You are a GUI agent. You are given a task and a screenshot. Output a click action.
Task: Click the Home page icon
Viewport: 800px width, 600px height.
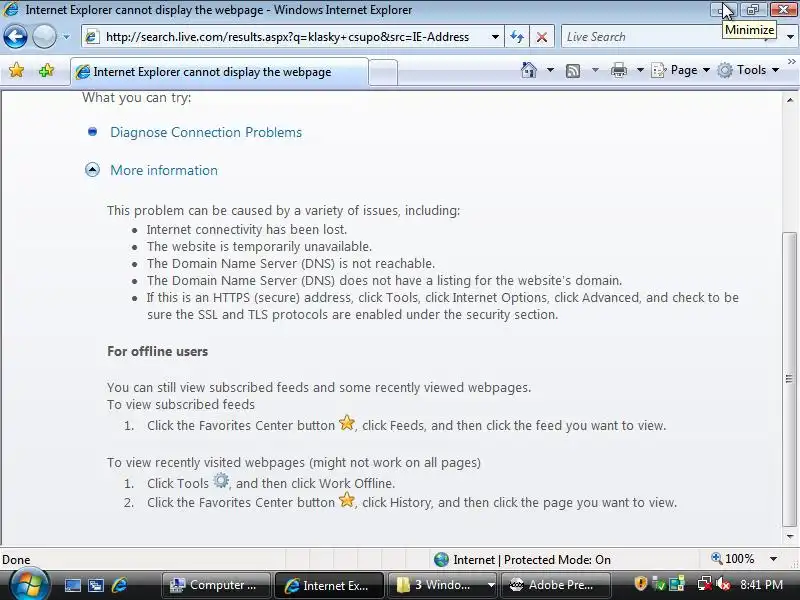529,70
